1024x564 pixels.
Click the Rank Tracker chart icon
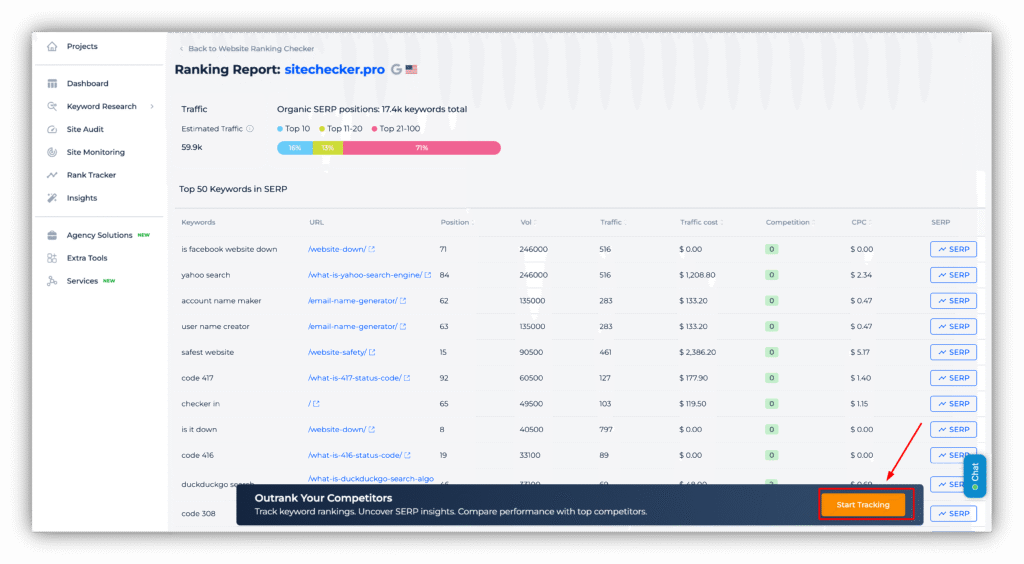pos(52,175)
